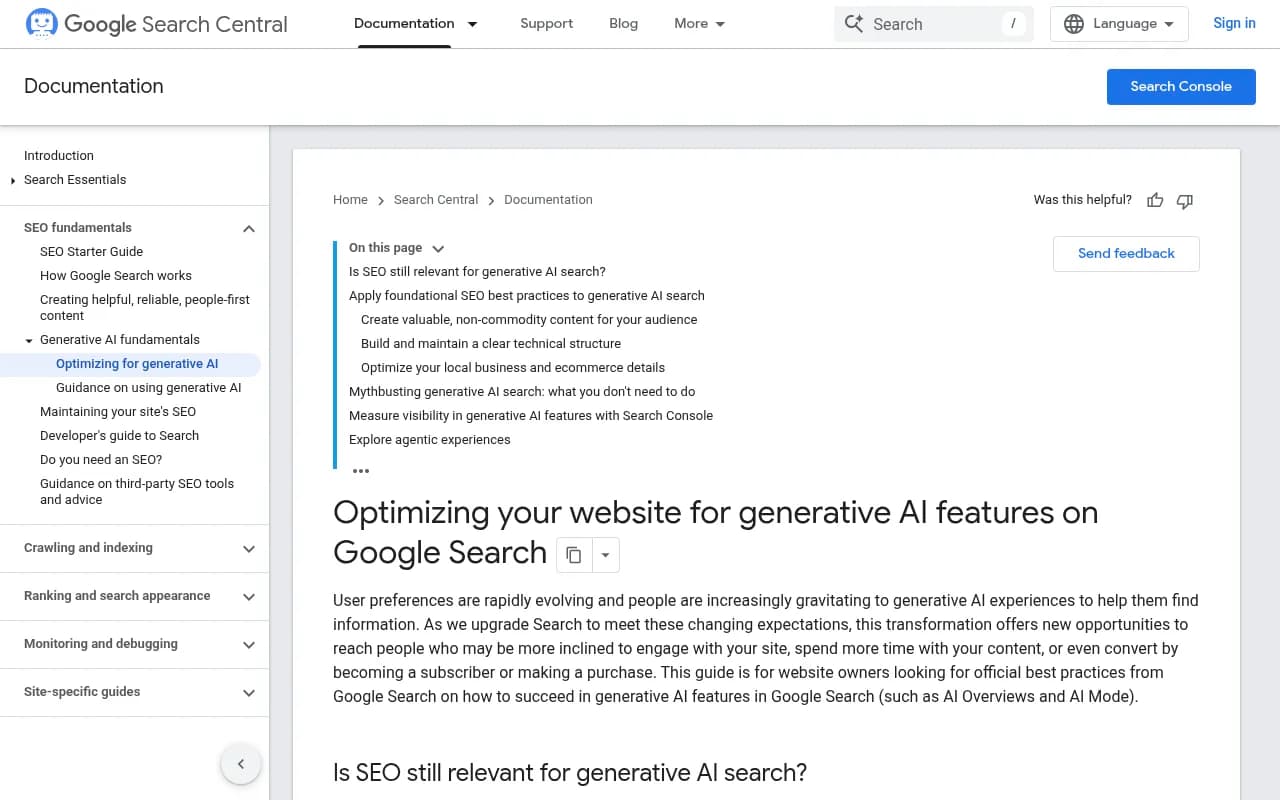Click the Send feedback button
Screen dimensions: 1280x800
(1126, 254)
